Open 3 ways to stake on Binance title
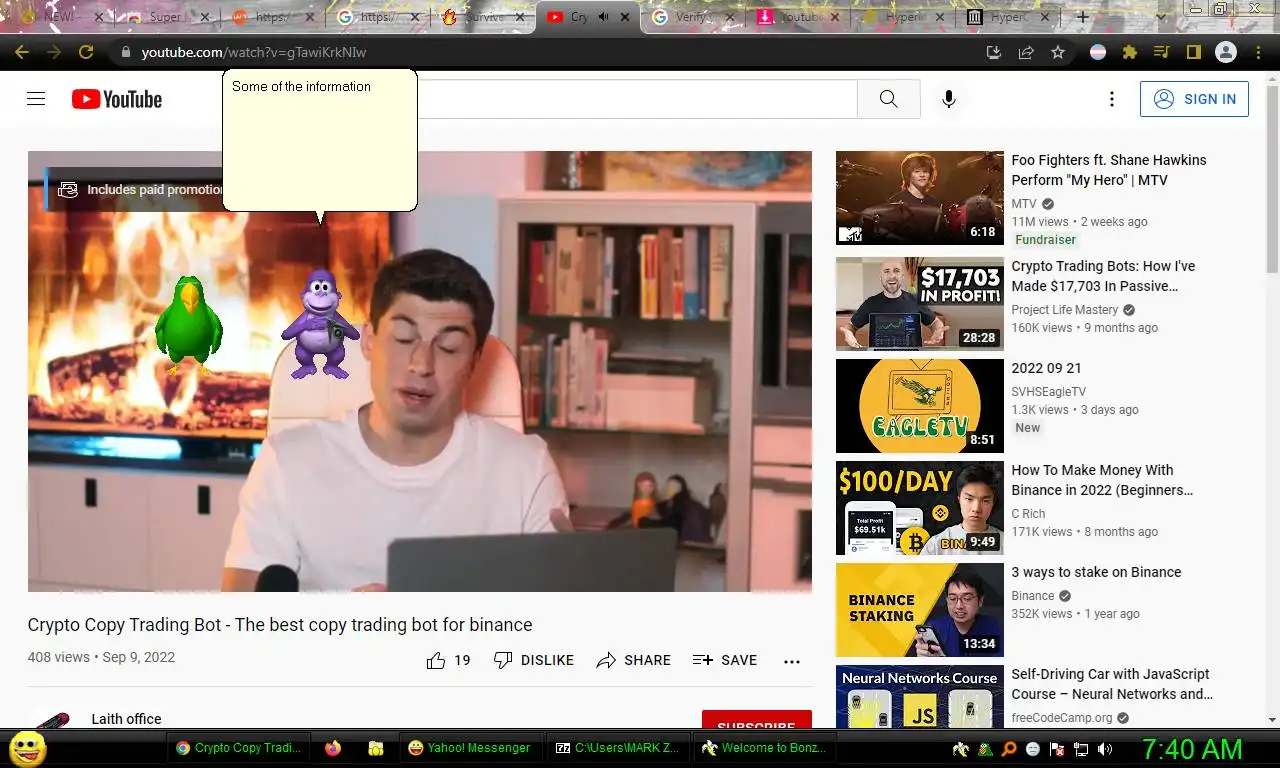 click(1096, 572)
